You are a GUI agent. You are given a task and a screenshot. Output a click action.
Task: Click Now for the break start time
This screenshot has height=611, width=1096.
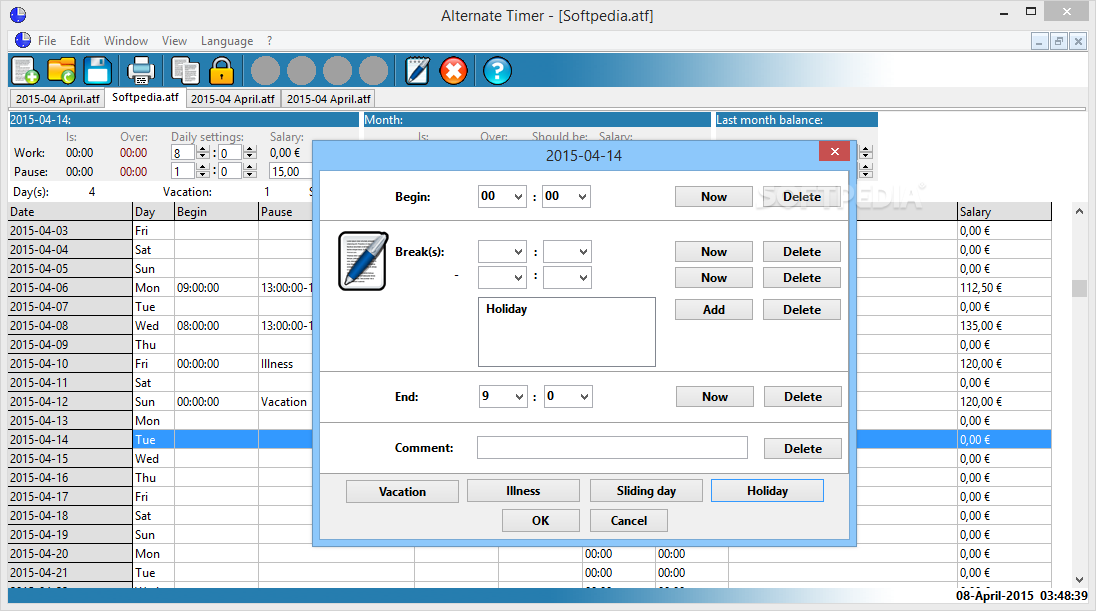point(714,252)
